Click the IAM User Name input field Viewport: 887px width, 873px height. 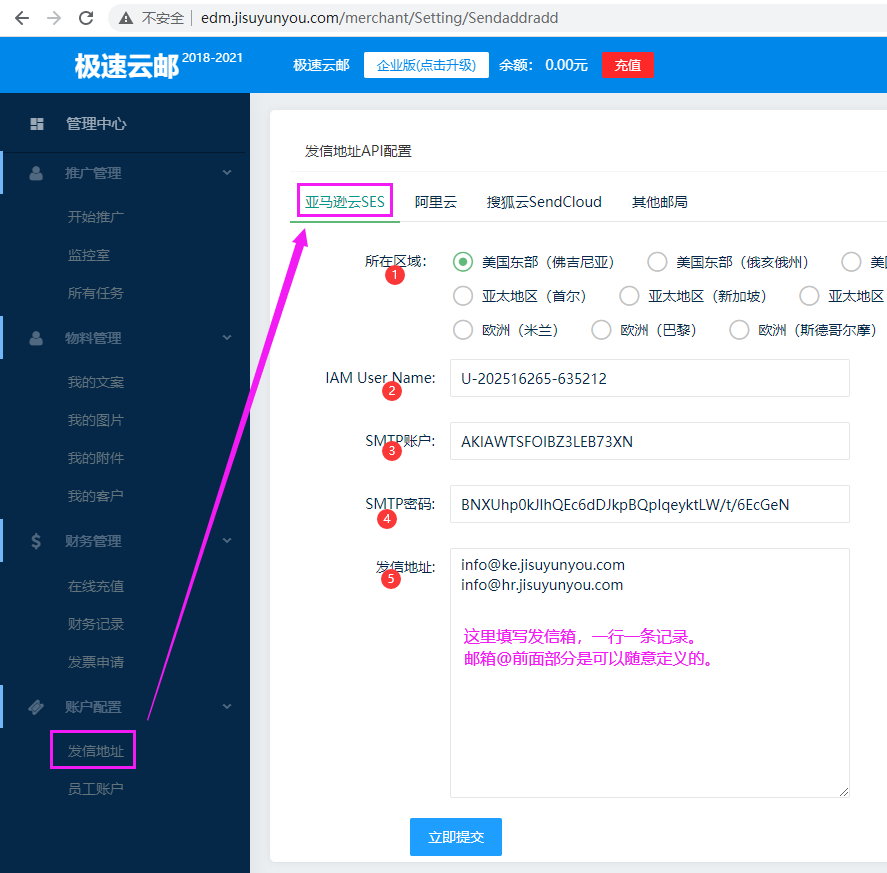click(649, 378)
